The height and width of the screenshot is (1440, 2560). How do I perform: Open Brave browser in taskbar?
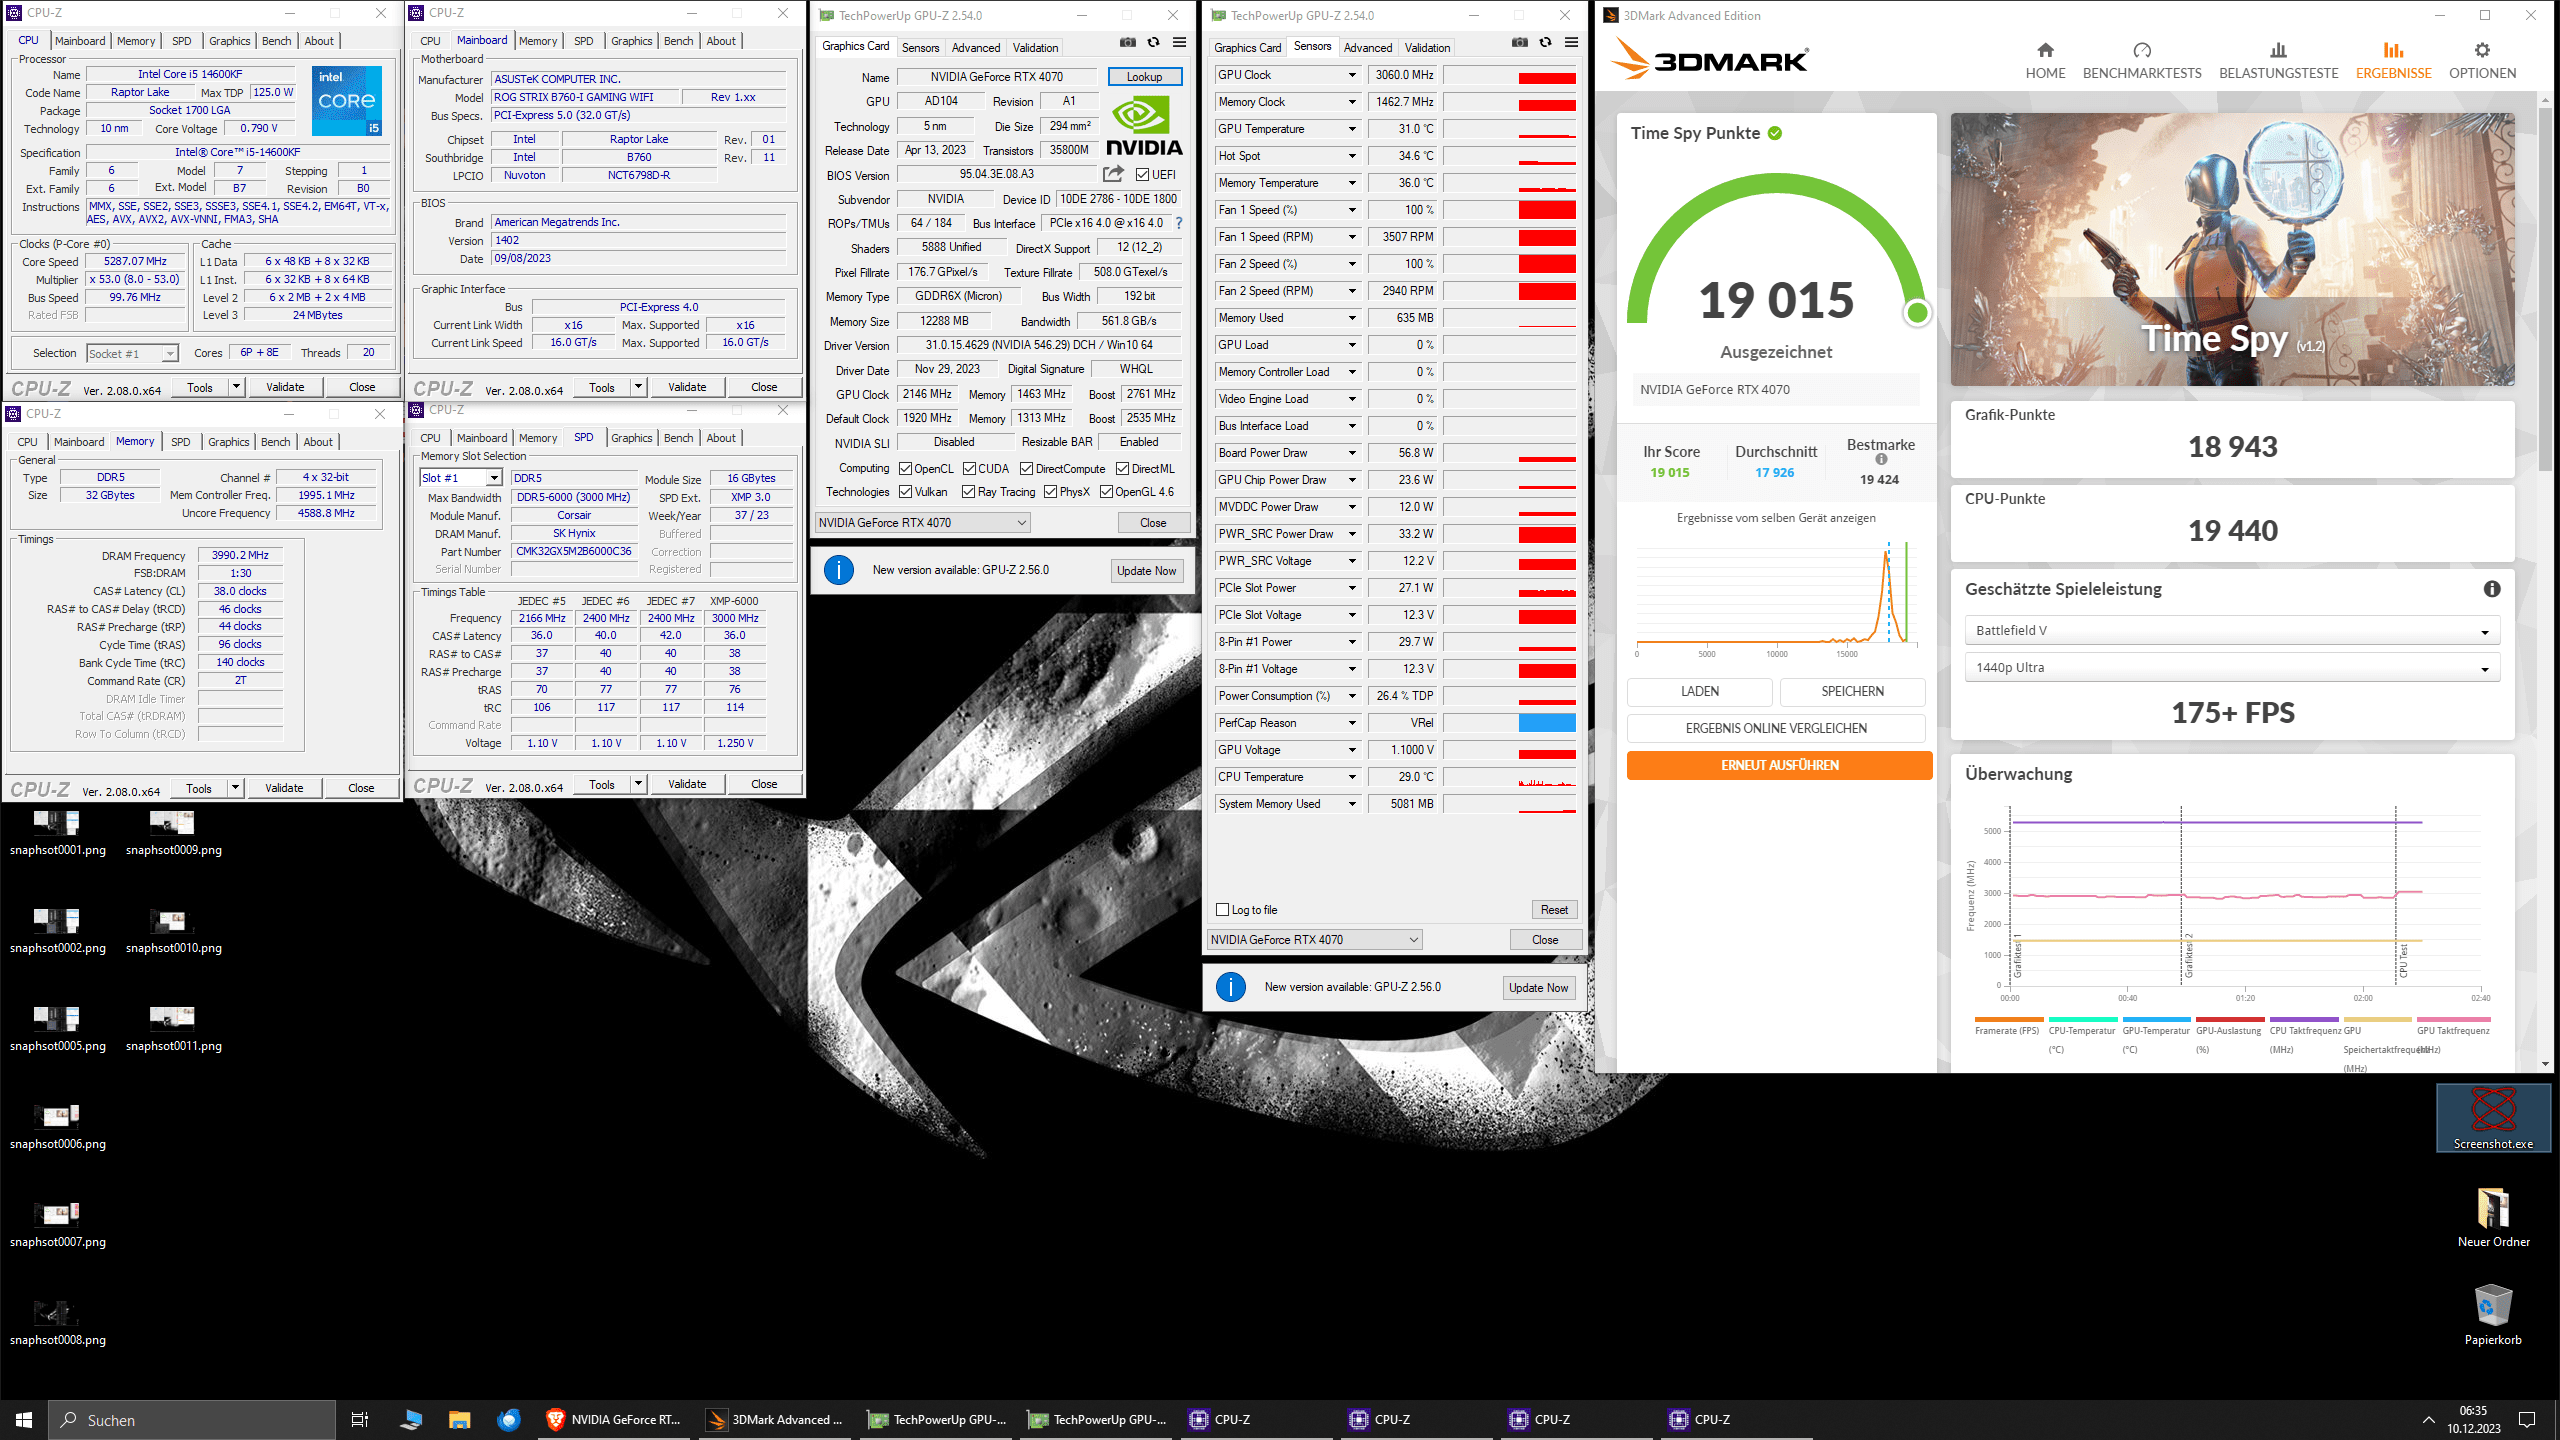(x=555, y=1419)
